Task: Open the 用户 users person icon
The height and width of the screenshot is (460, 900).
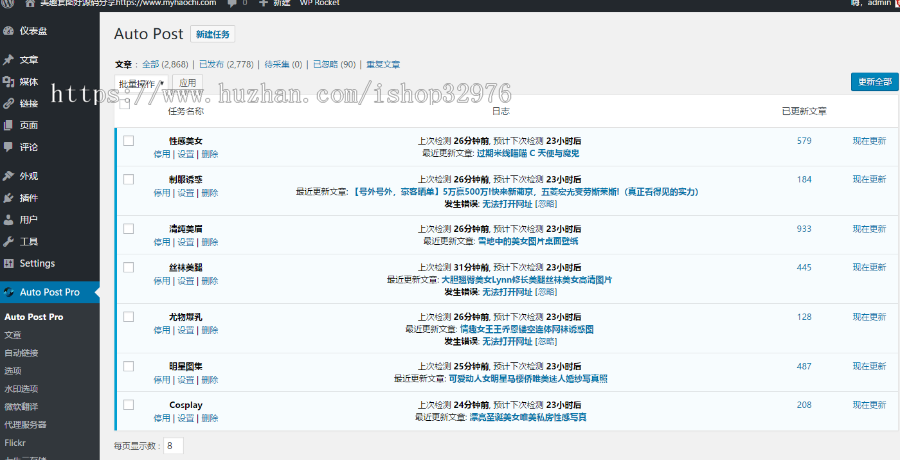Action: [x=8, y=220]
